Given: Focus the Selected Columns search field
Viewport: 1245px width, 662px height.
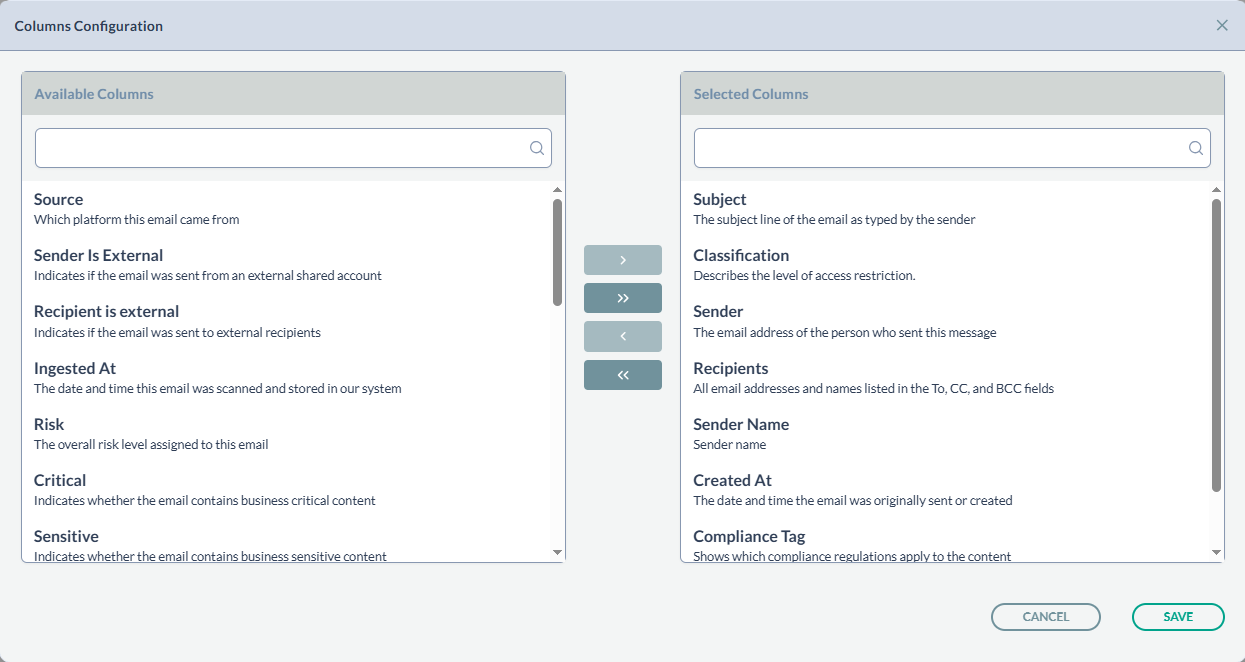Looking at the screenshot, I should click(940, 148).
